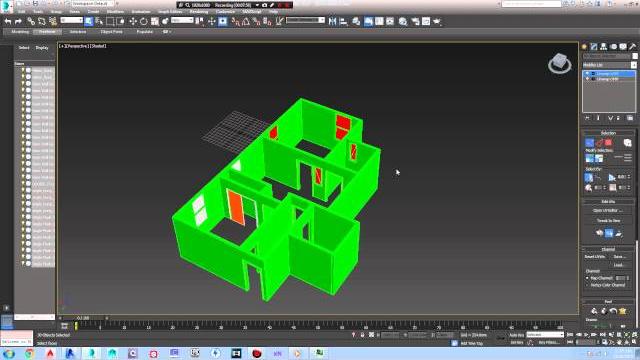Activate the Select and Rotate tool
Viewport: 640px width, 360px height.
(144, 21)
